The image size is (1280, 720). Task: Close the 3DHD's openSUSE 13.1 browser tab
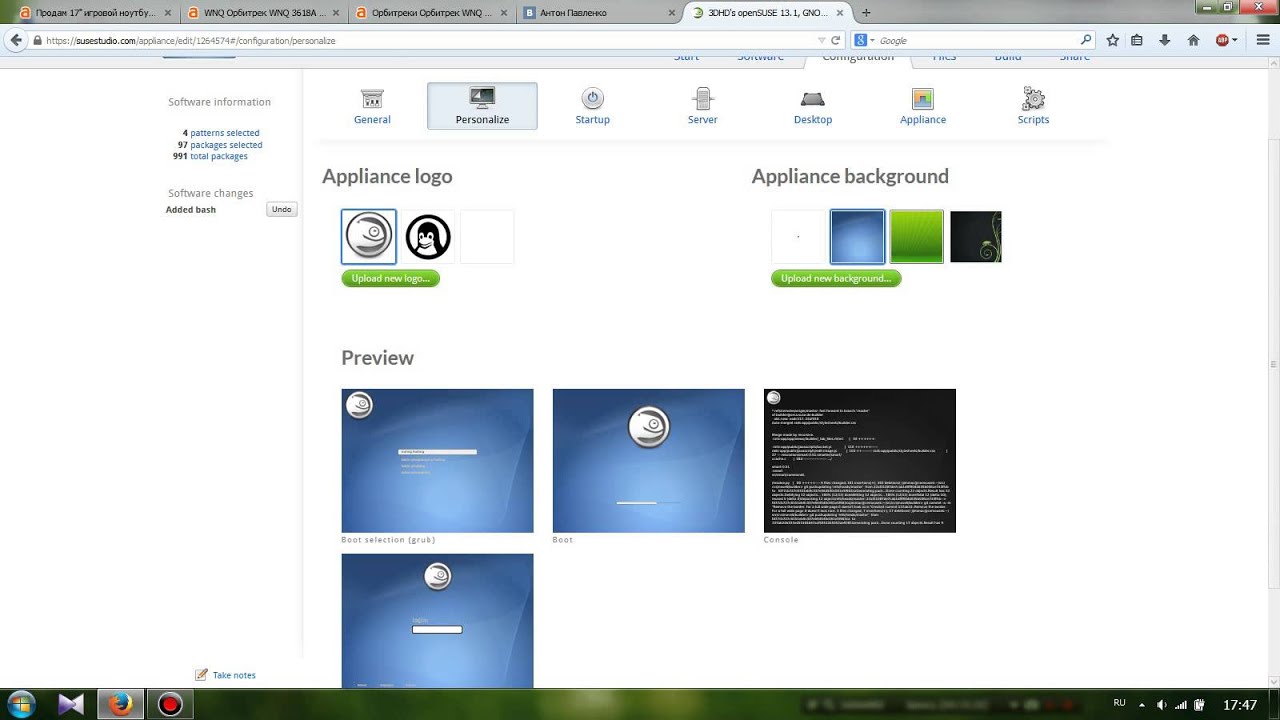[x=838, y=13]
